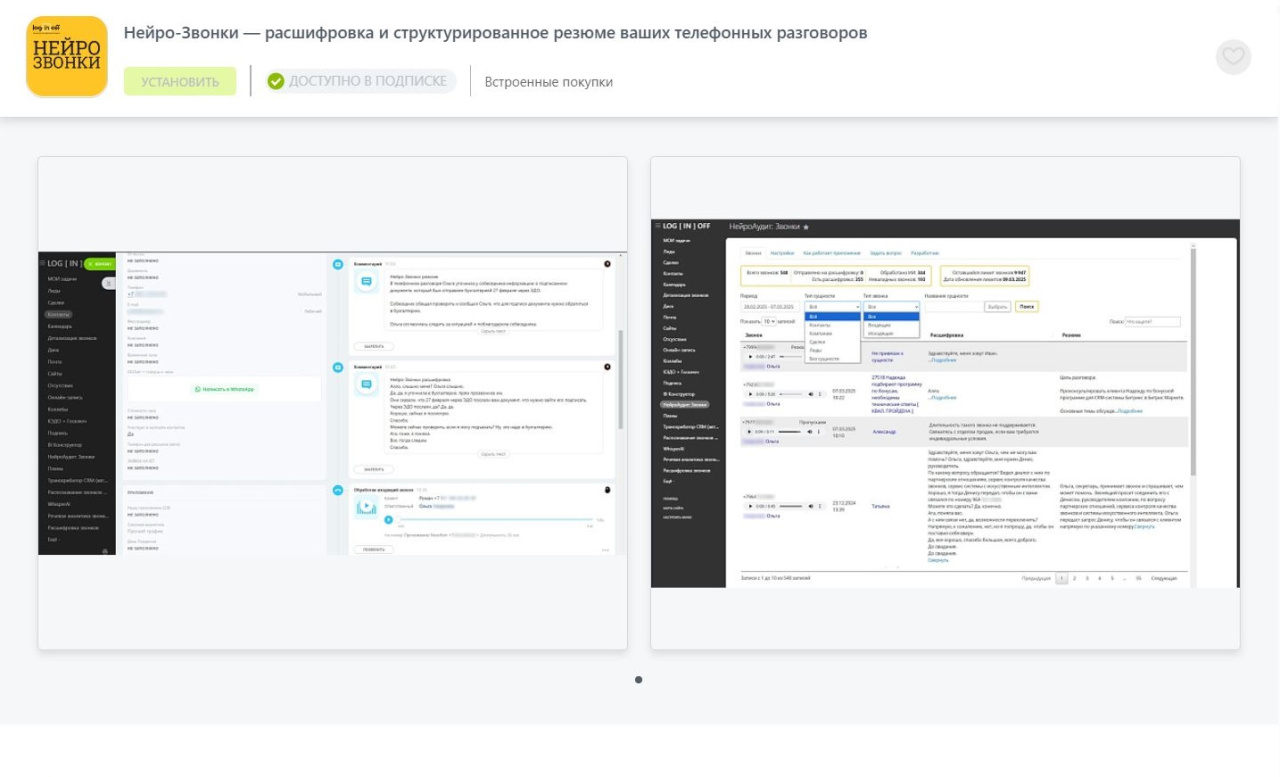The height and width of the screenshot is (777, 1280).
Task: Click the Нейро Звонки app logo
Action: coord(67,57)
